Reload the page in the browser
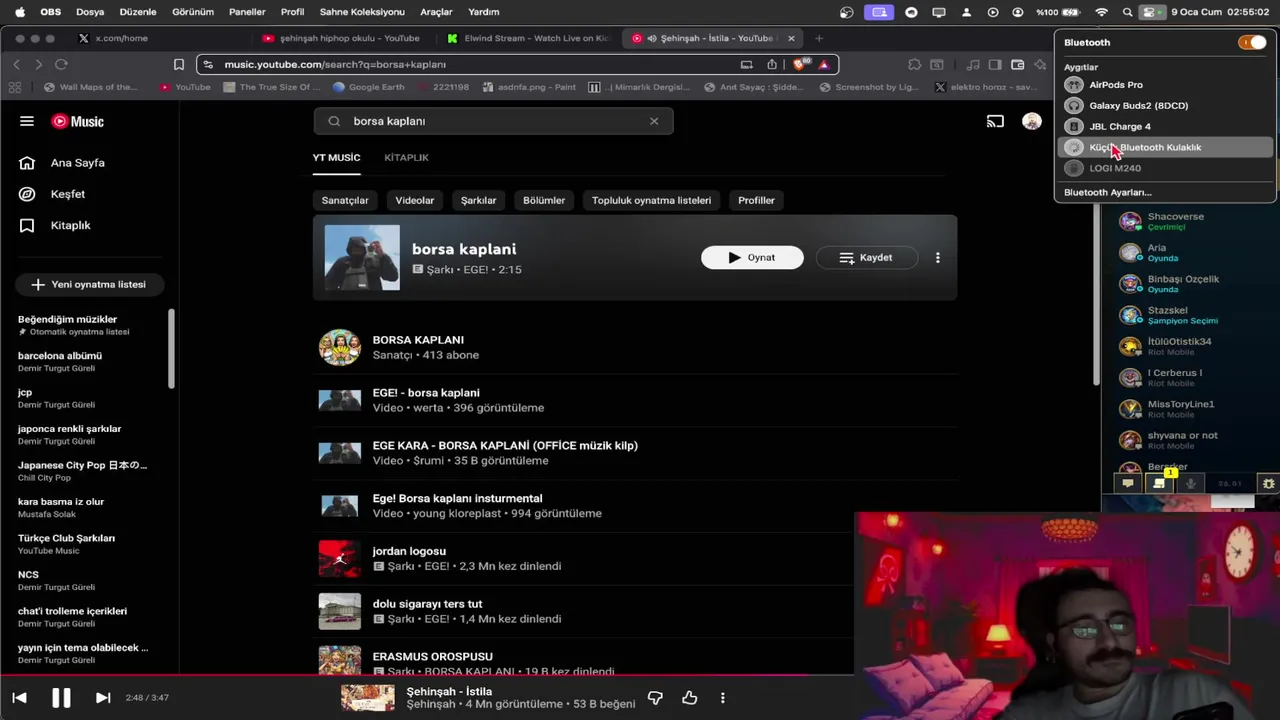The height and width of the screenshot is (720, 1280). [61, 64]
